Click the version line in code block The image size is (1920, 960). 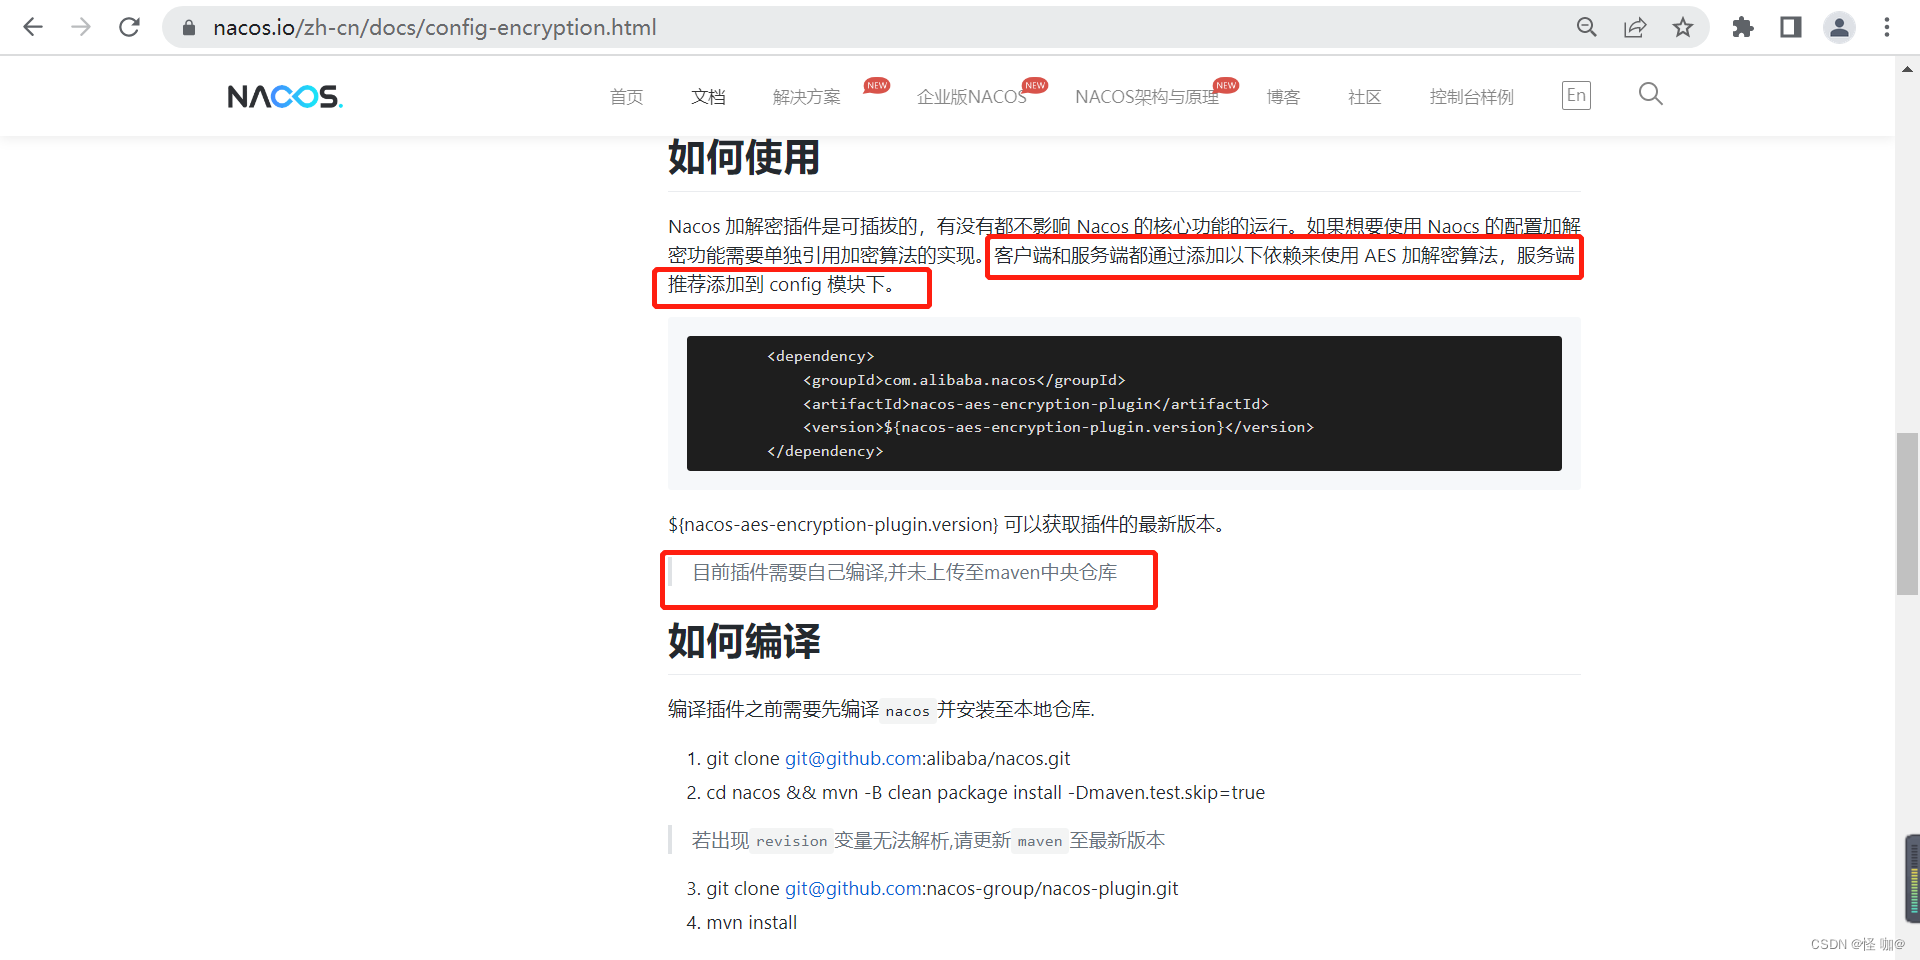tap(1058, 427)
